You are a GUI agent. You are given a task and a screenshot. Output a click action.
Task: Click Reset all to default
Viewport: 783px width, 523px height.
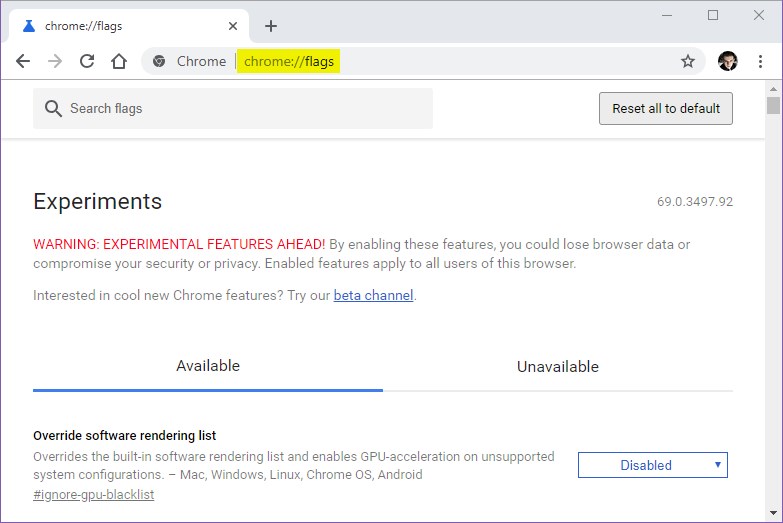click(x=666, y=108)
